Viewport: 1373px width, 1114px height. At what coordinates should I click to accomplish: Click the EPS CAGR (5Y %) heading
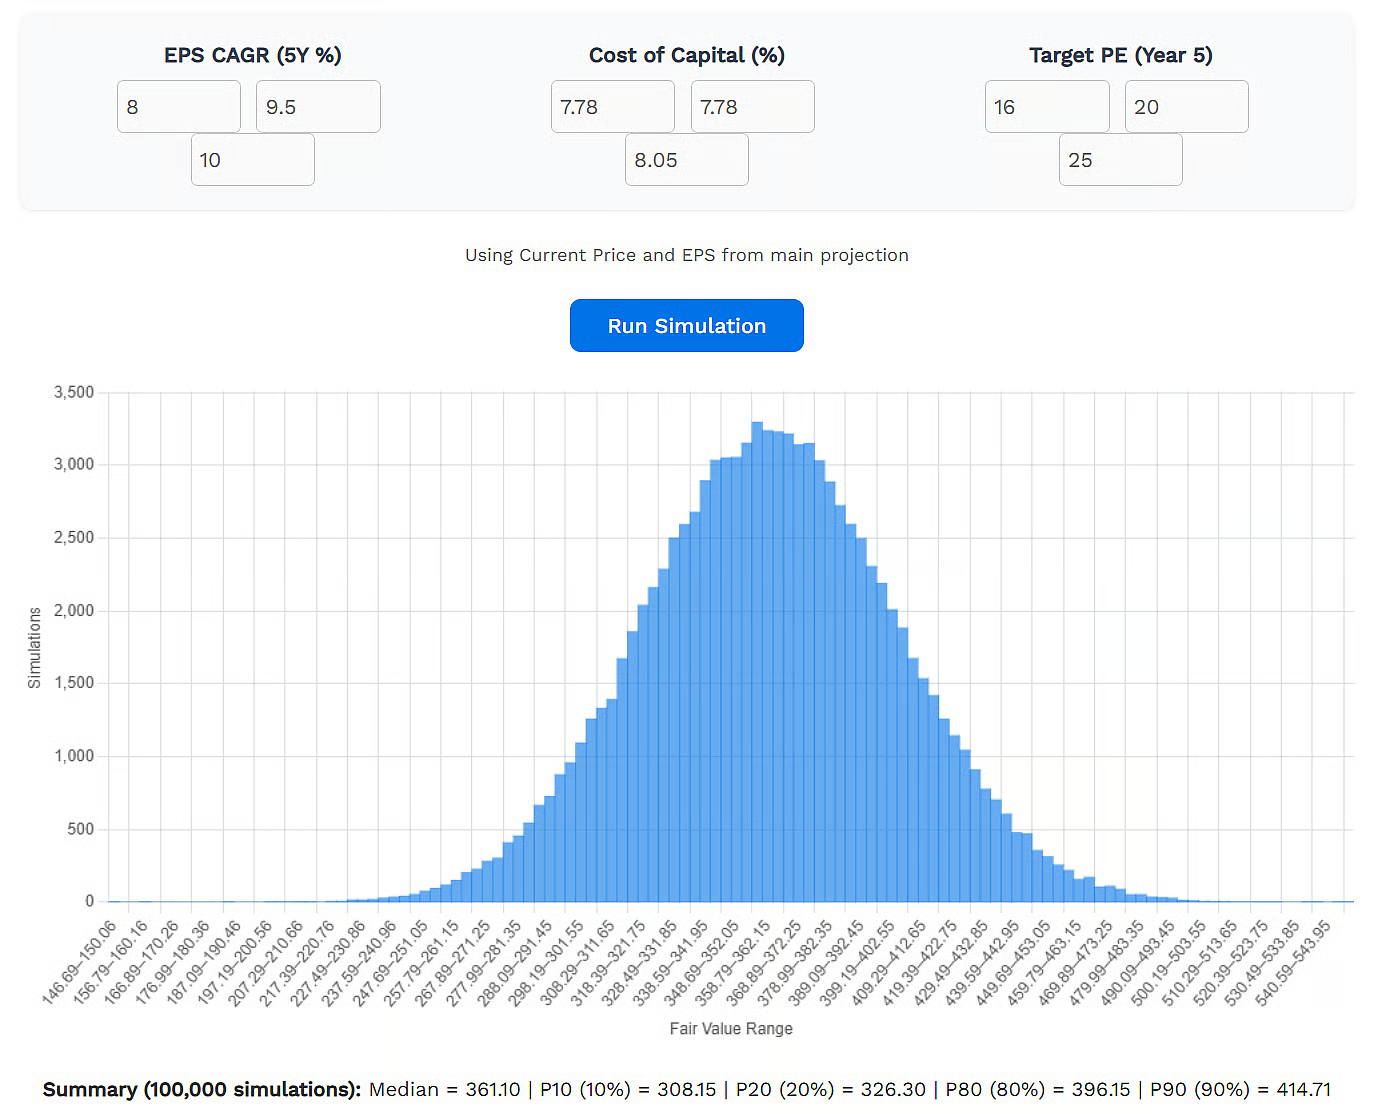click(x=252, y=55)
